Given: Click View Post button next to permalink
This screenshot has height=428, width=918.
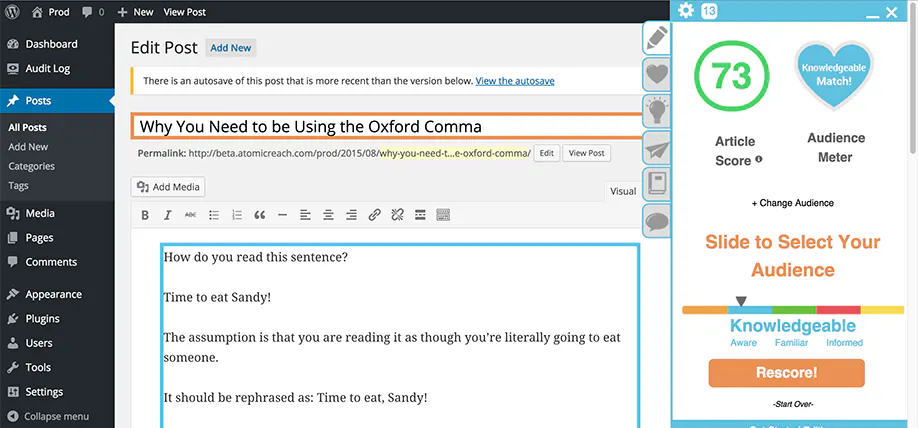Looking at the screenshot, I should pos(587,153).
